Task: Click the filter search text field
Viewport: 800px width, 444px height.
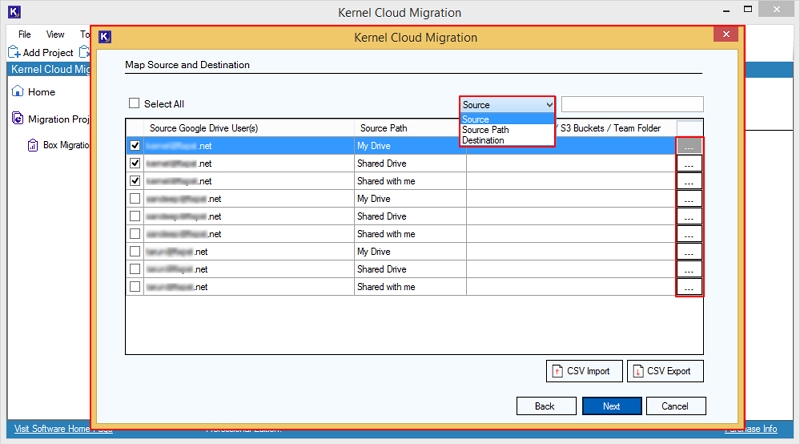Action: pos(632,104)
